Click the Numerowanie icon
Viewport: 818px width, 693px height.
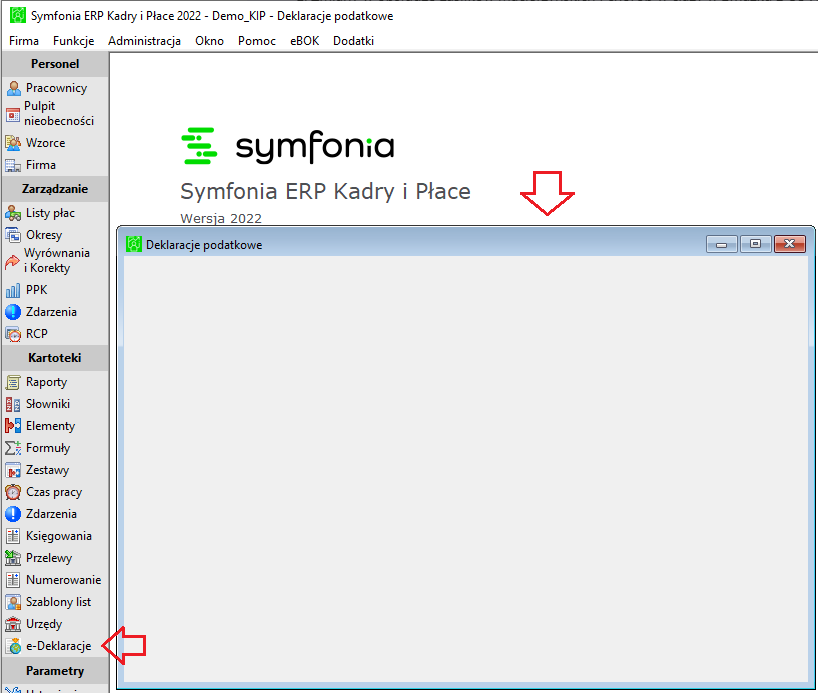coord(13,580)
